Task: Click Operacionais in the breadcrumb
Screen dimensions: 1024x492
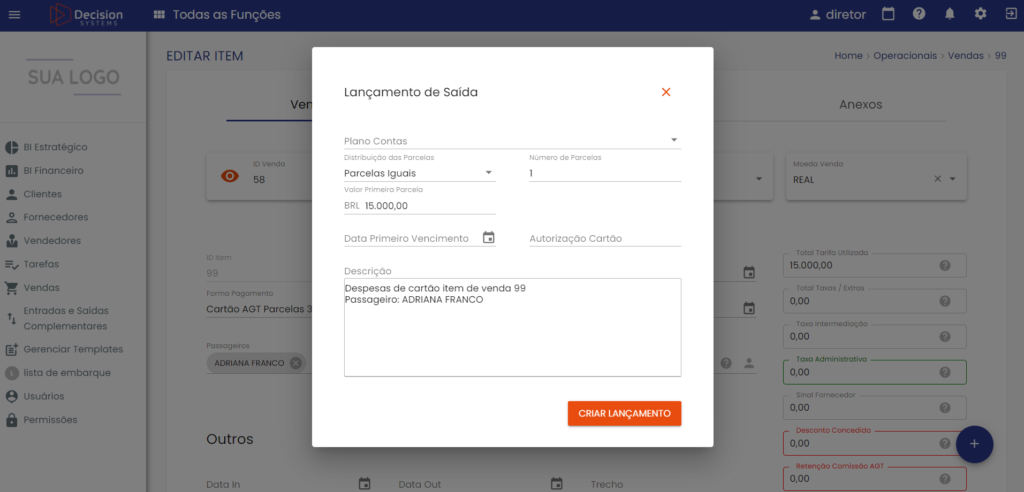Action: (905, 56)
